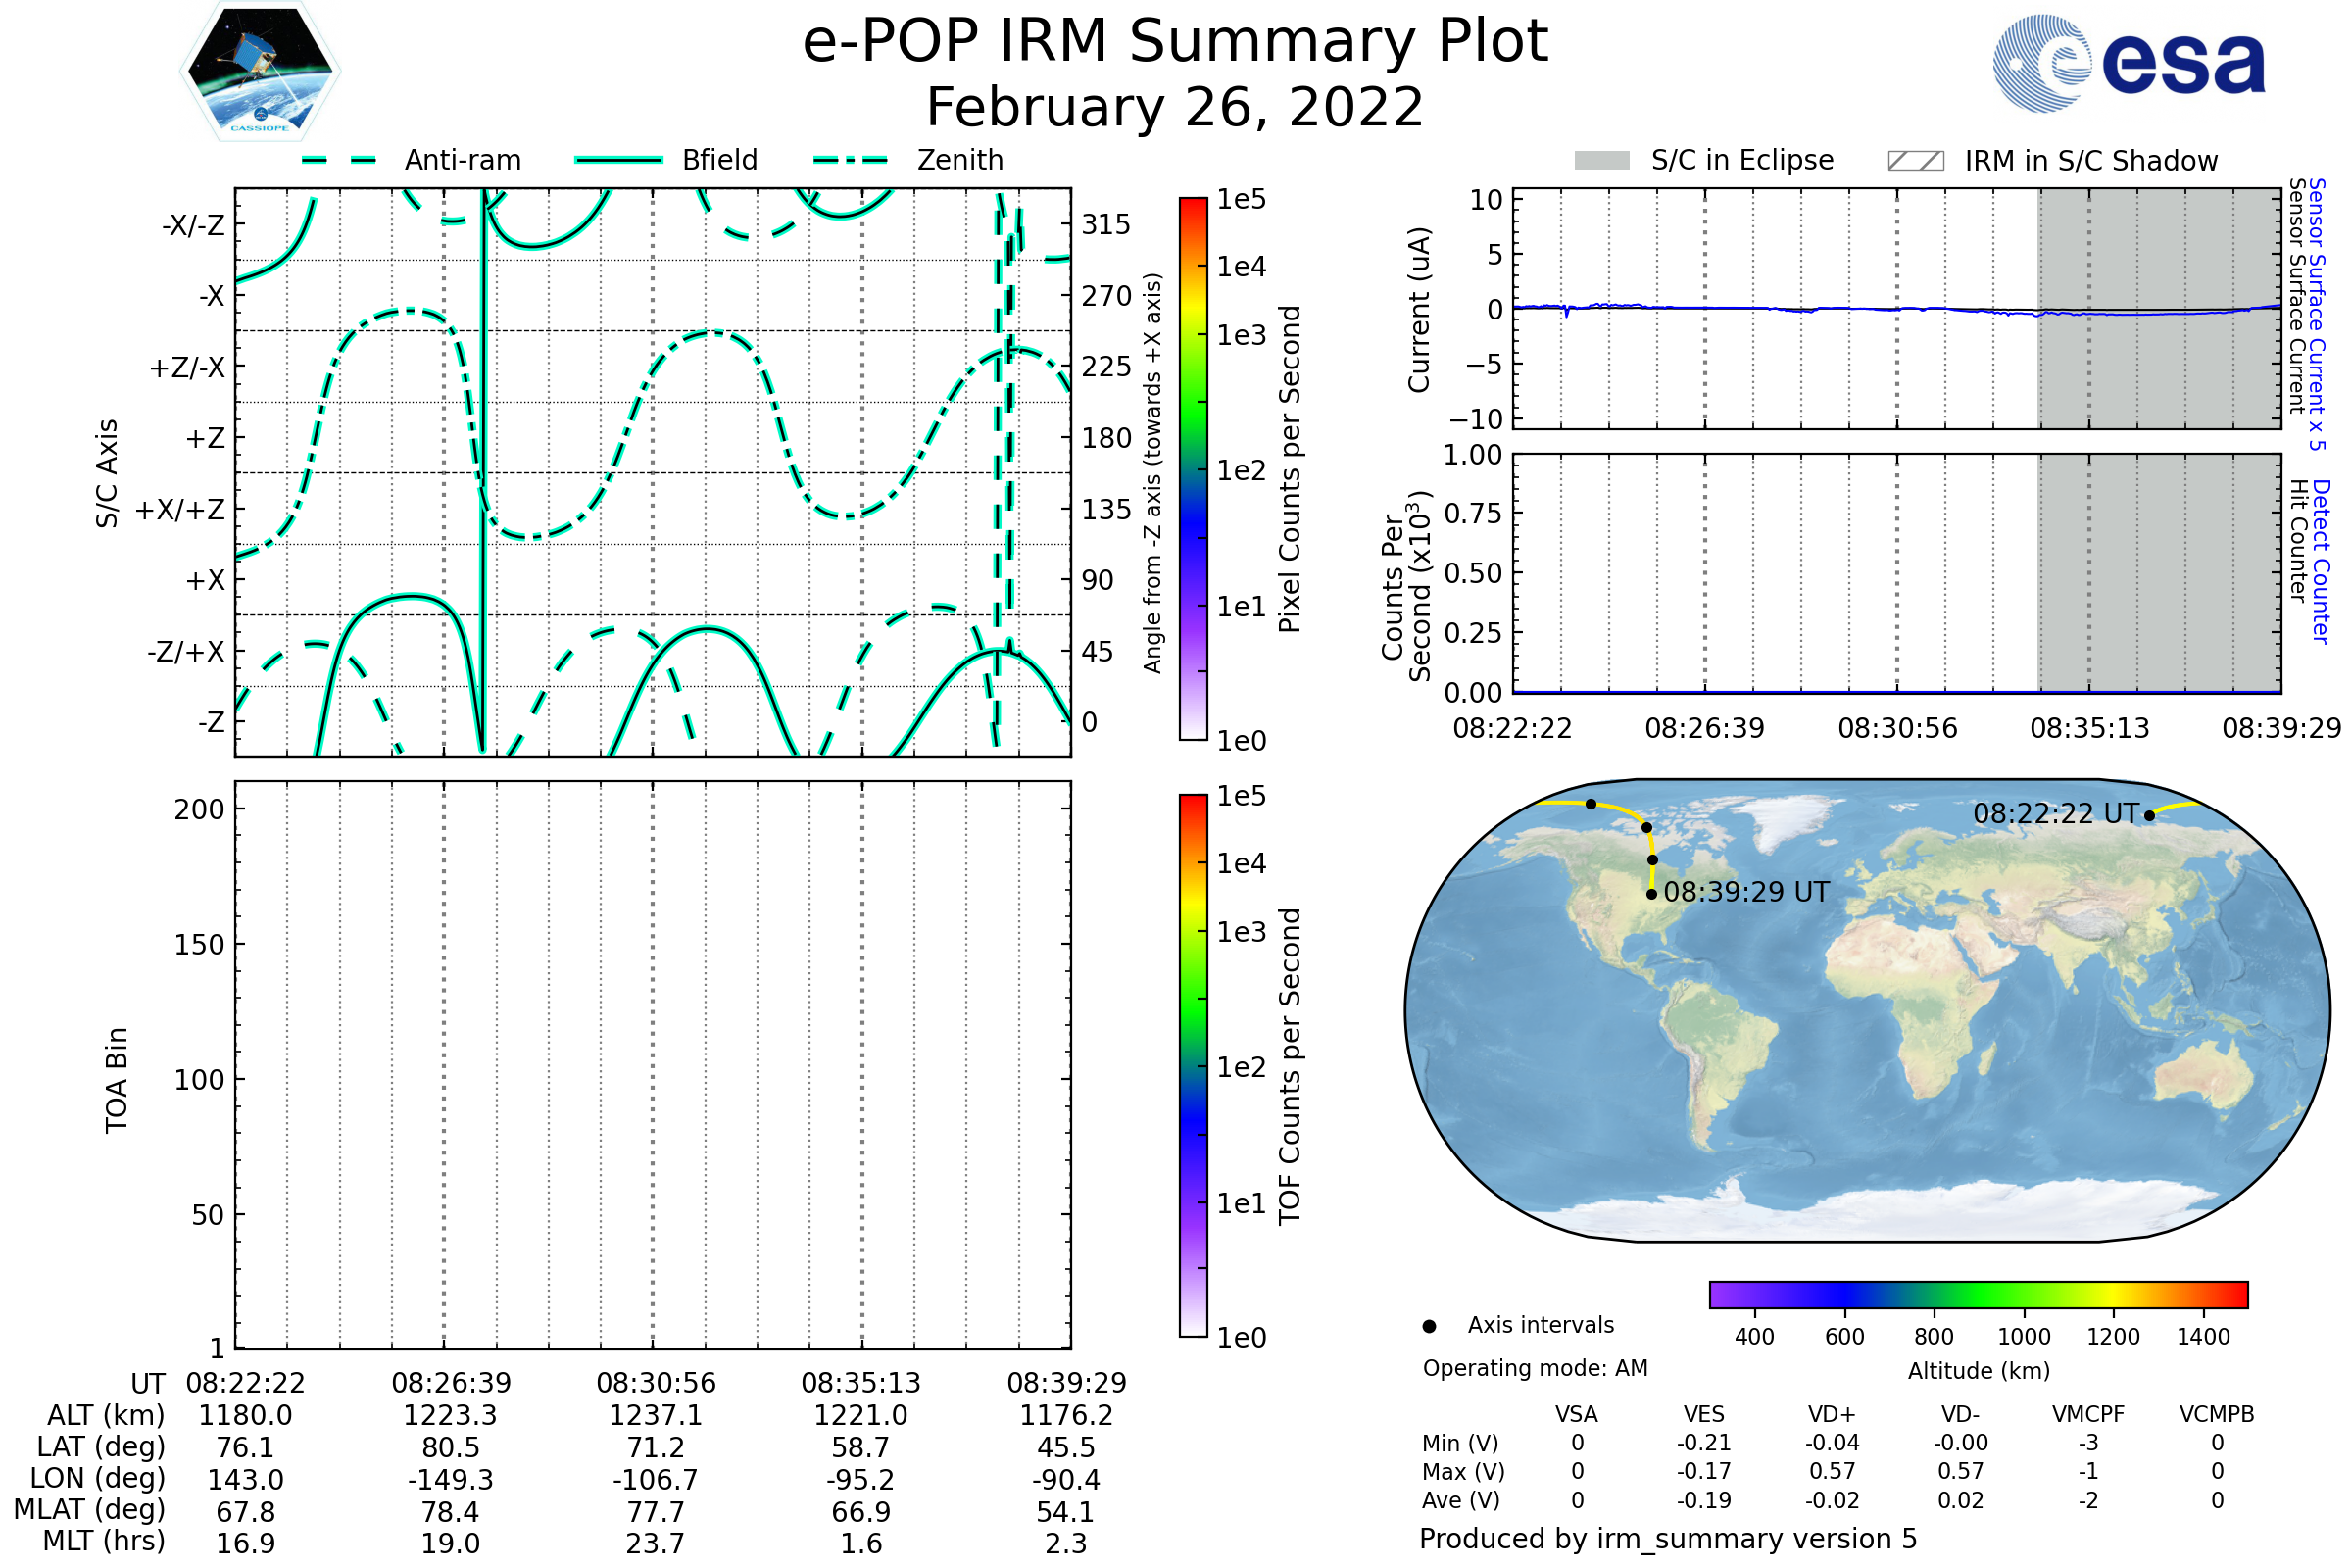Screen dimensions: 2352x1568
Task: Click the gray S/C in Eclipse legend patch
Action: [1601, 161]
